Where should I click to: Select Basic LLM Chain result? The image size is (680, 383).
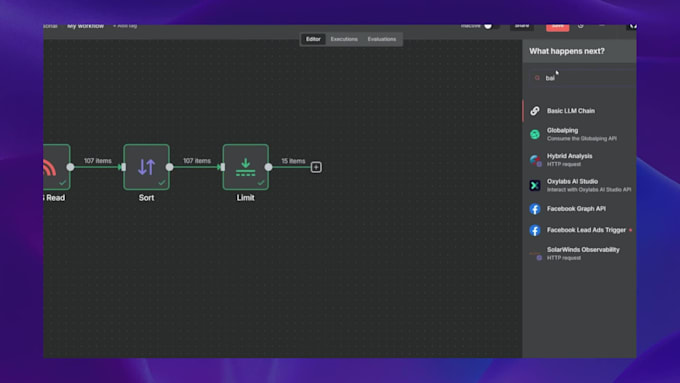tap(579, 111)
